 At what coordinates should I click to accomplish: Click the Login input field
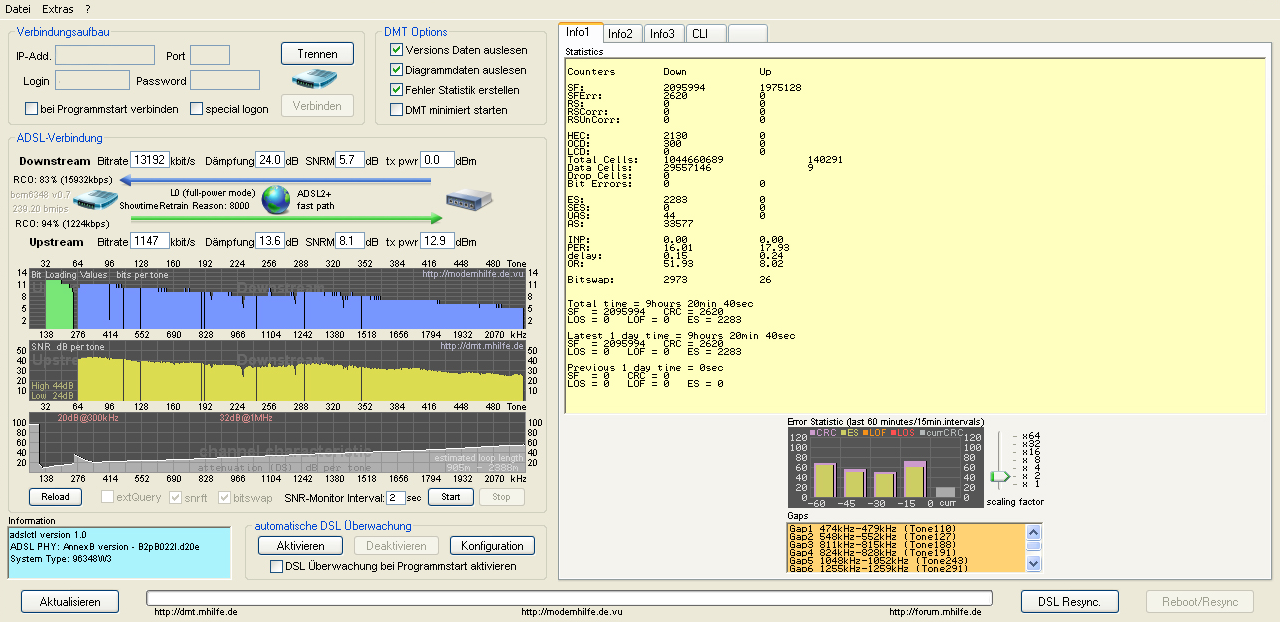(x=92, y=80)
